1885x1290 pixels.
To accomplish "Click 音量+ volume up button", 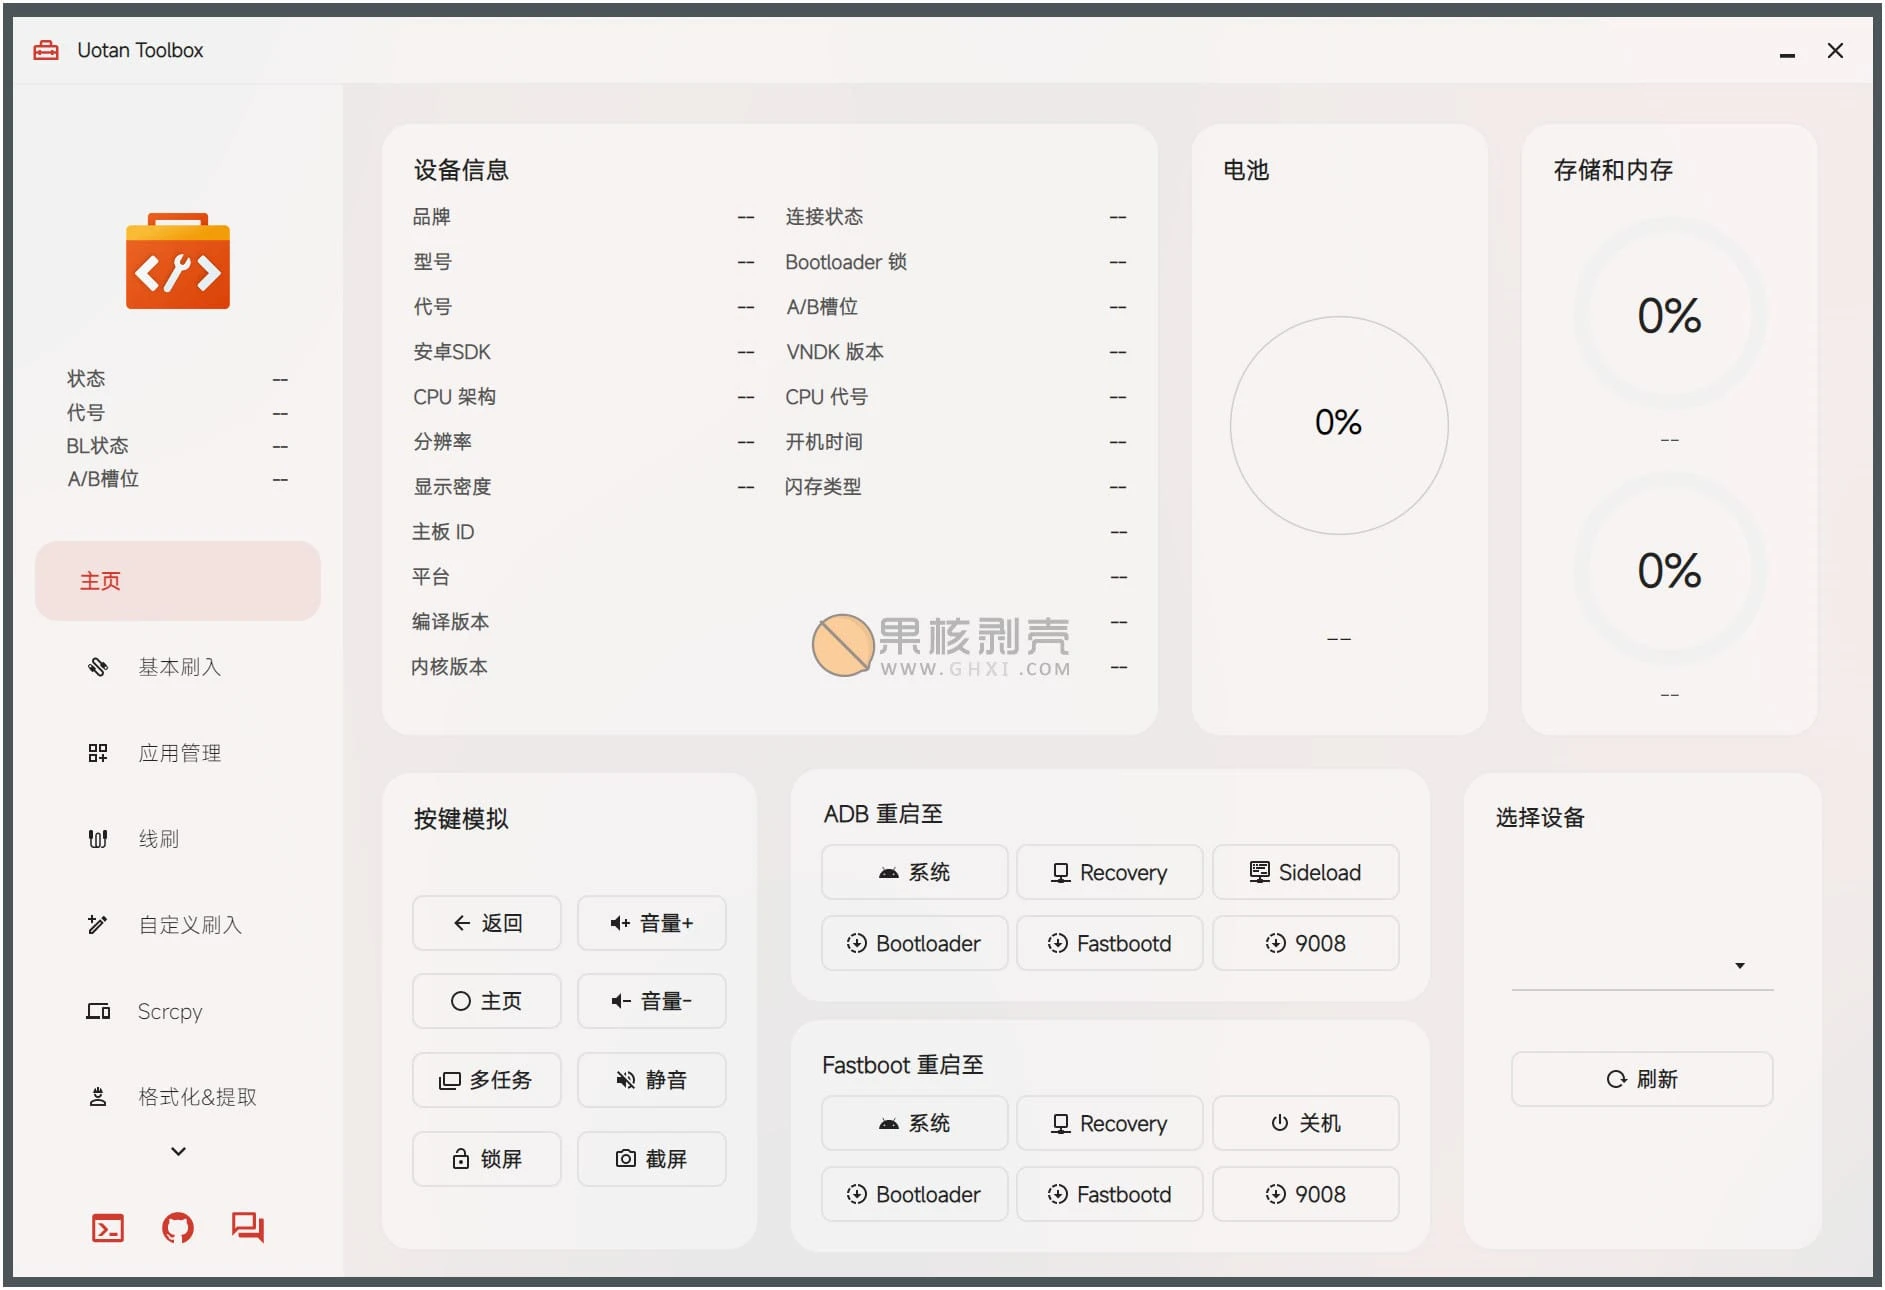I will coord(652,923).
